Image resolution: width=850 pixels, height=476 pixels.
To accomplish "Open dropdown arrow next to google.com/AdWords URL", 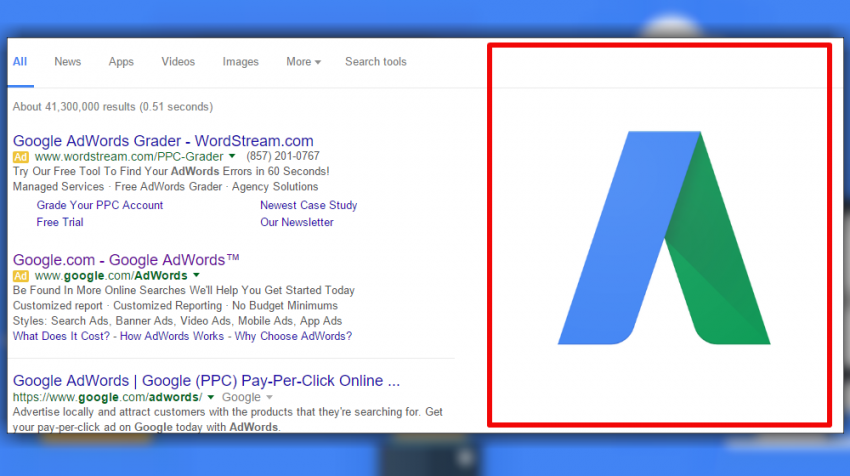I will click(197, 276).
